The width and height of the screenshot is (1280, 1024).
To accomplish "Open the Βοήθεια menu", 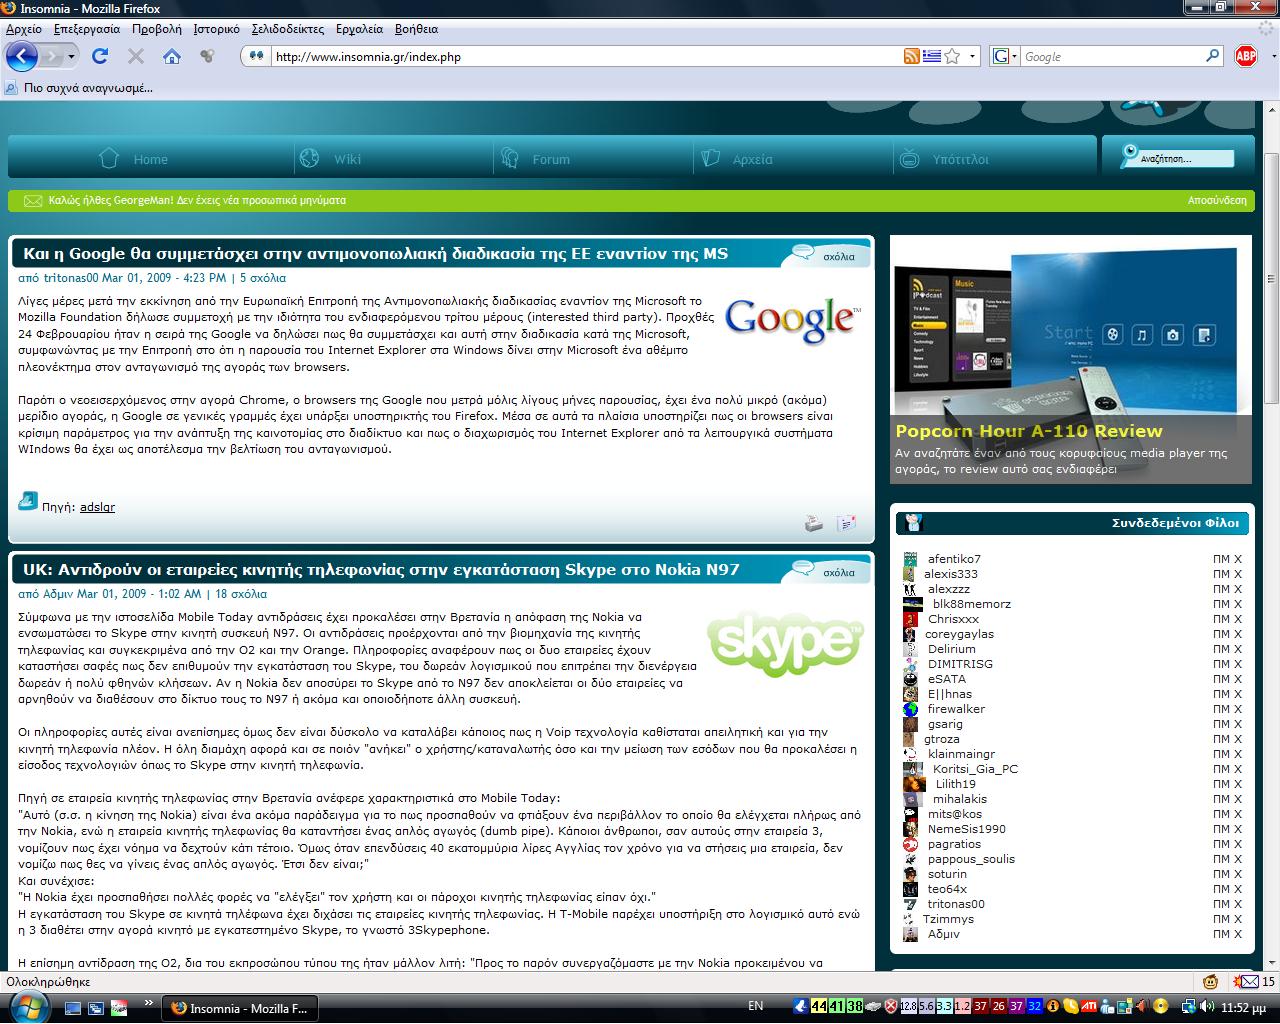I will coord(416,29).
